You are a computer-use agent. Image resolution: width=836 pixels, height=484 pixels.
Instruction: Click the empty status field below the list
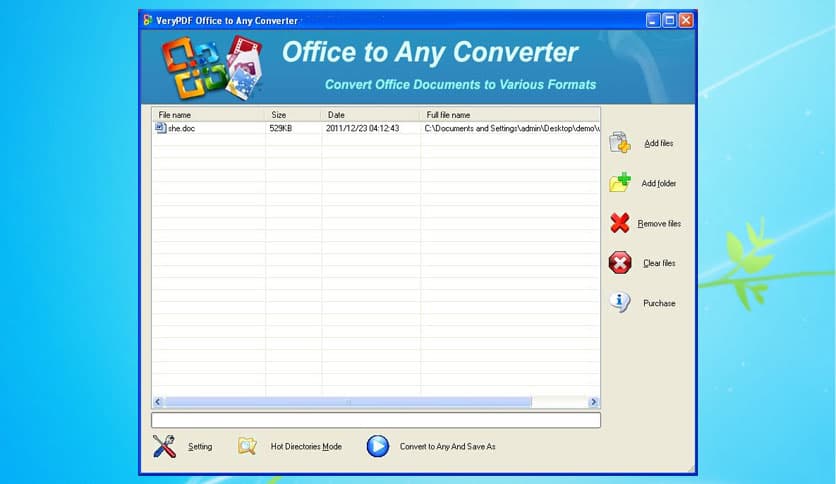pyautogui.click(x=376, y=420)
